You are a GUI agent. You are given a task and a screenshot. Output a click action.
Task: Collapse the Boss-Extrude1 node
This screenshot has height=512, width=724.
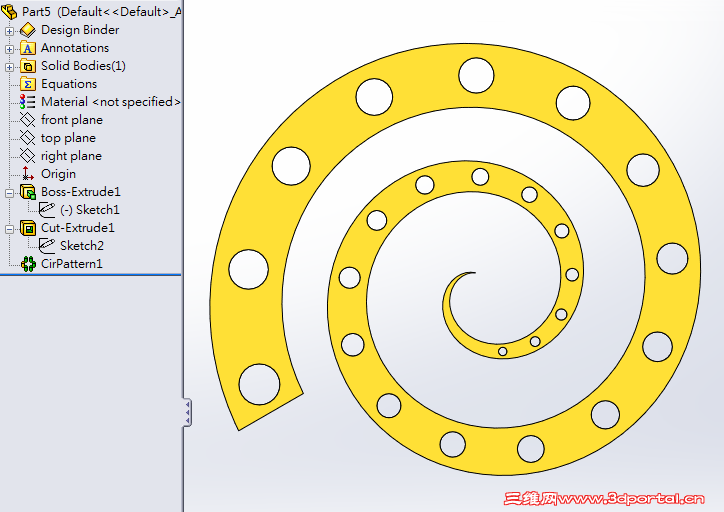tap(9, 193)
